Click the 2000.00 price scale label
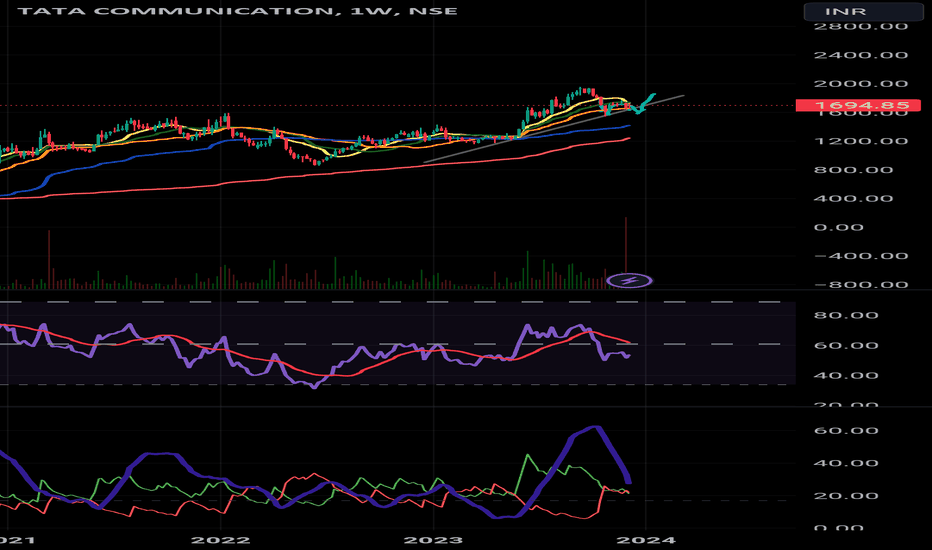 tap(861, 84)
